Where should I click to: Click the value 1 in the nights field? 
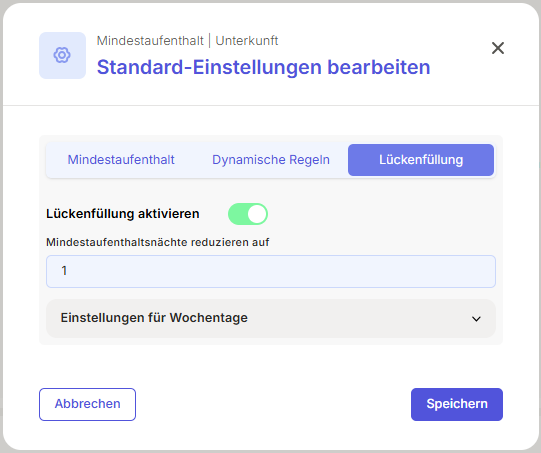[x=64, y=271]
